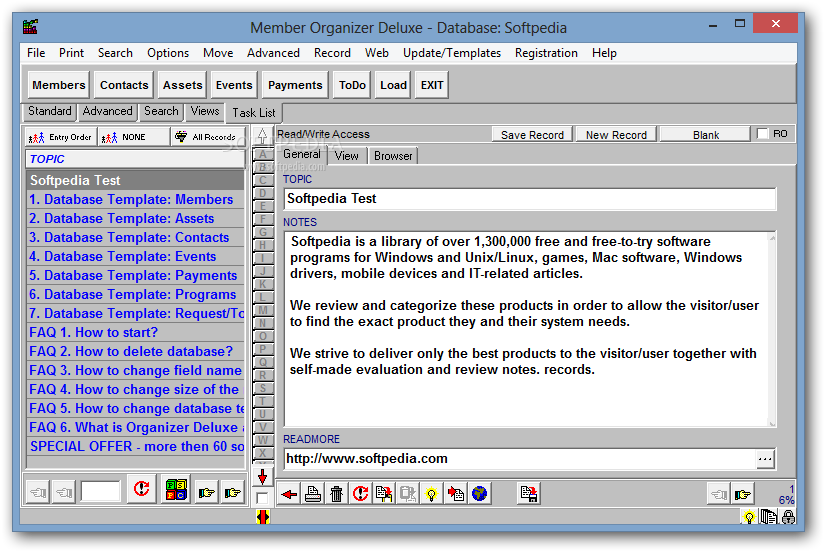Click the save-to-disk document icon
The height and width of the screenshot is (552, 825).
(x=528, y=494)
